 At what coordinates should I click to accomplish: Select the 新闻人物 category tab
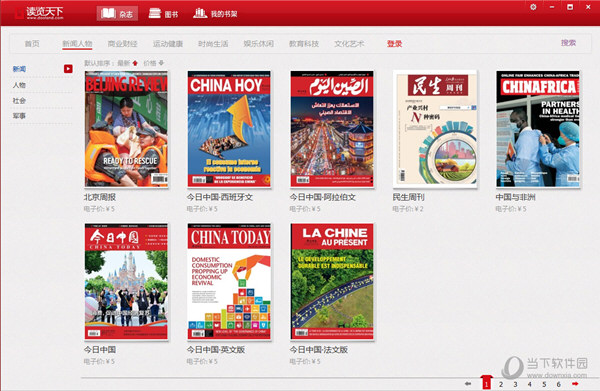point(77,44)
